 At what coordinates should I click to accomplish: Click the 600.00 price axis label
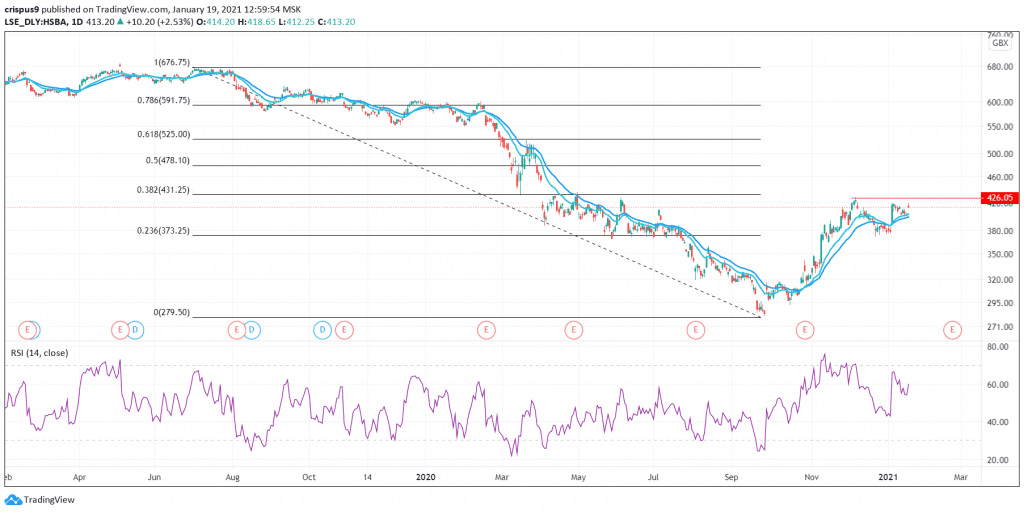coord(1000,102)
